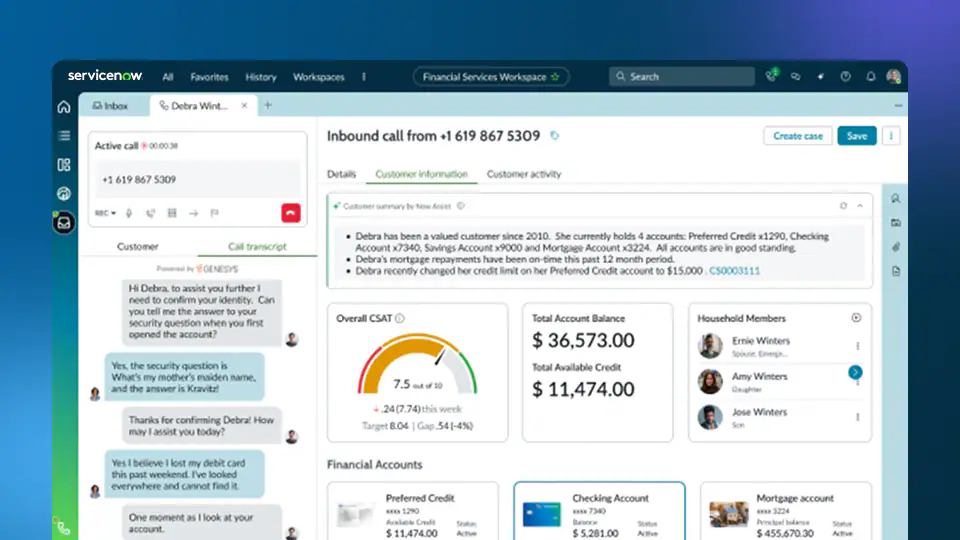Open the Preferred Credit account card
960x540 pixels.
click(413, 511)
